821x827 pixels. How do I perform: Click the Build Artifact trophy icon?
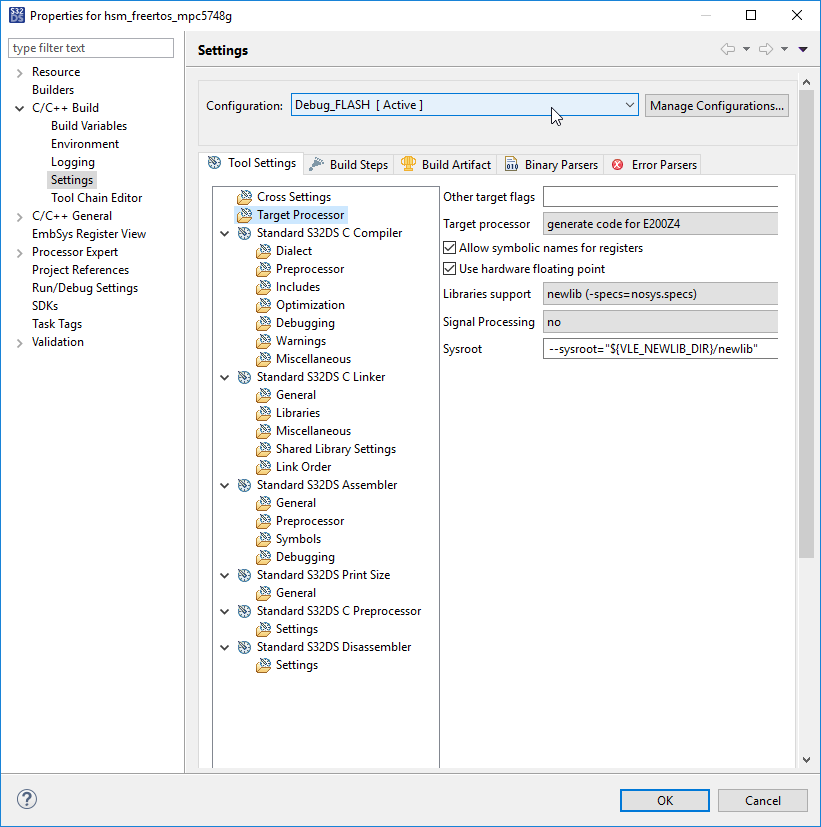[x=408, y=164]
